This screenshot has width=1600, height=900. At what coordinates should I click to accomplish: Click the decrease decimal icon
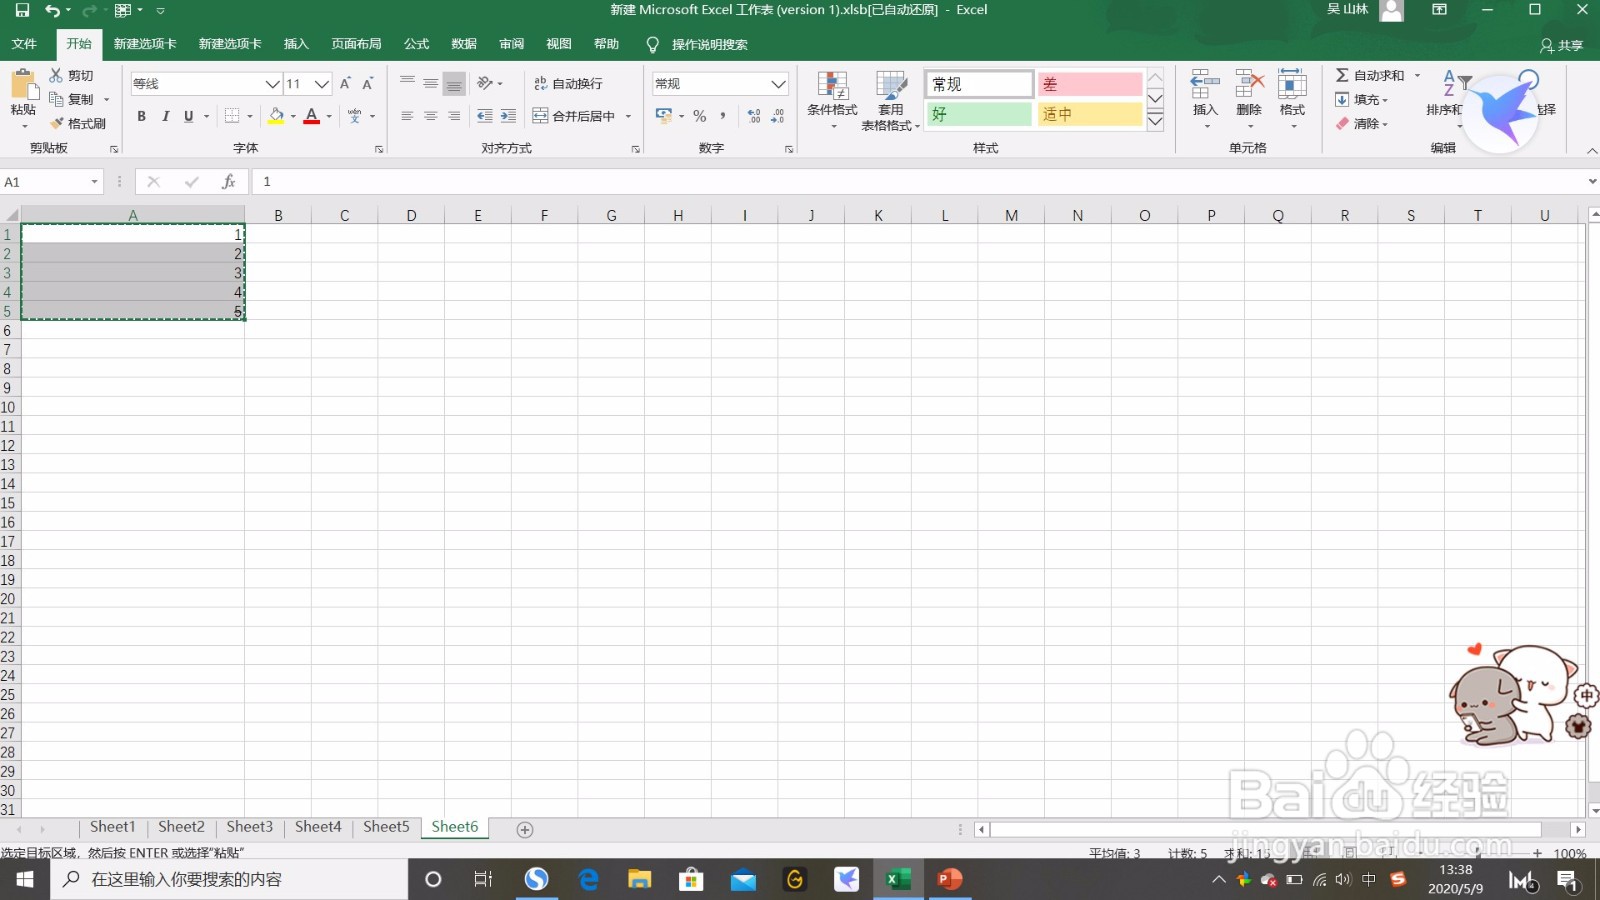778,116
